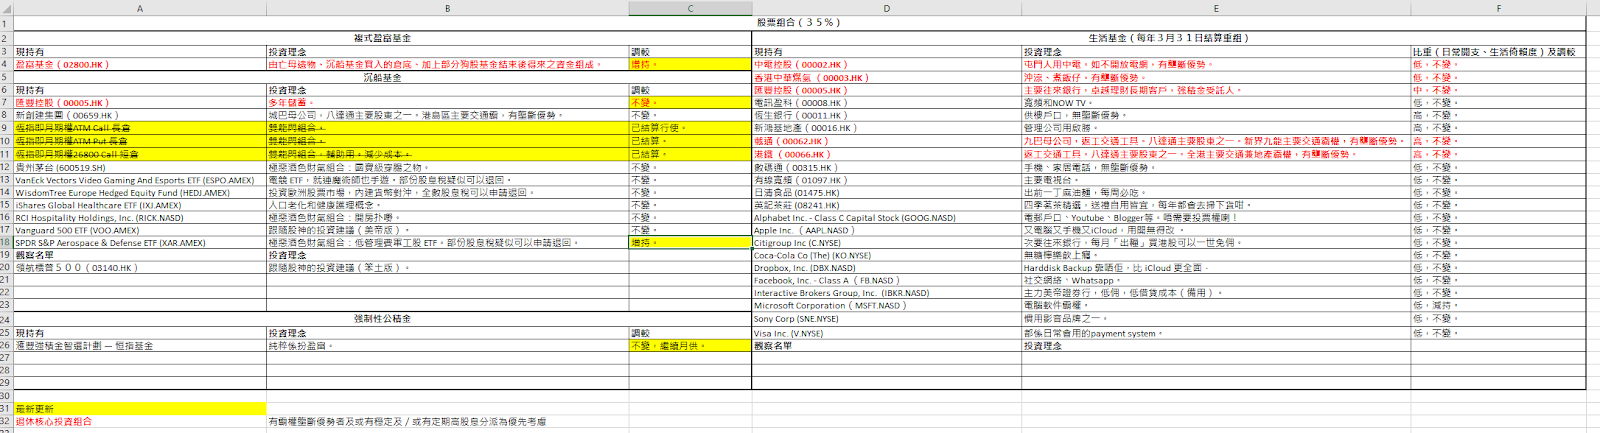Click cell 電訊盈科 (00008.HK)
The image size is (1600, 433).
tap(886, 102)
